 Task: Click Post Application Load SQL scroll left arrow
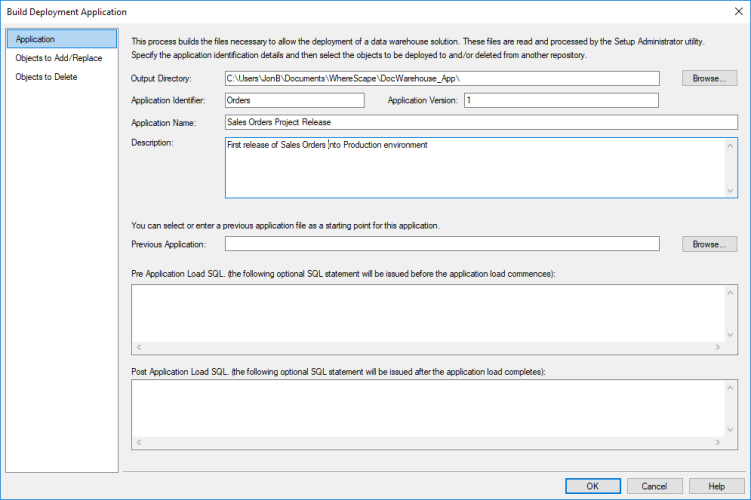pyautogui.click(x=139, y=443)
